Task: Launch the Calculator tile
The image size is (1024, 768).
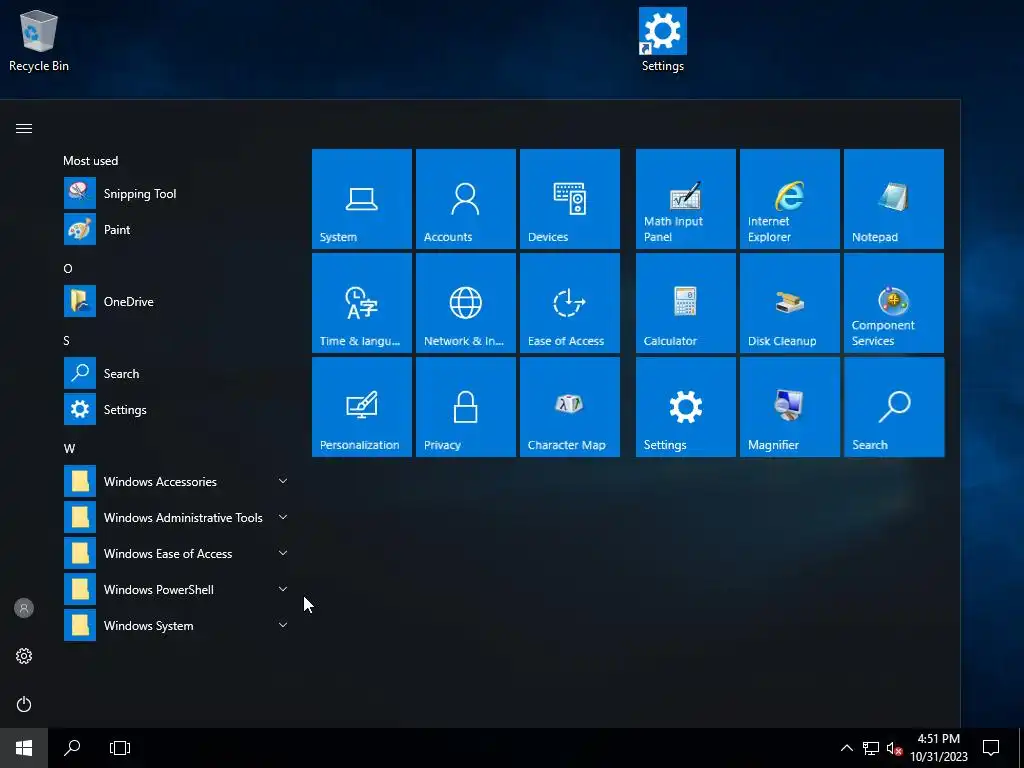Action: (x=686, y=302)
